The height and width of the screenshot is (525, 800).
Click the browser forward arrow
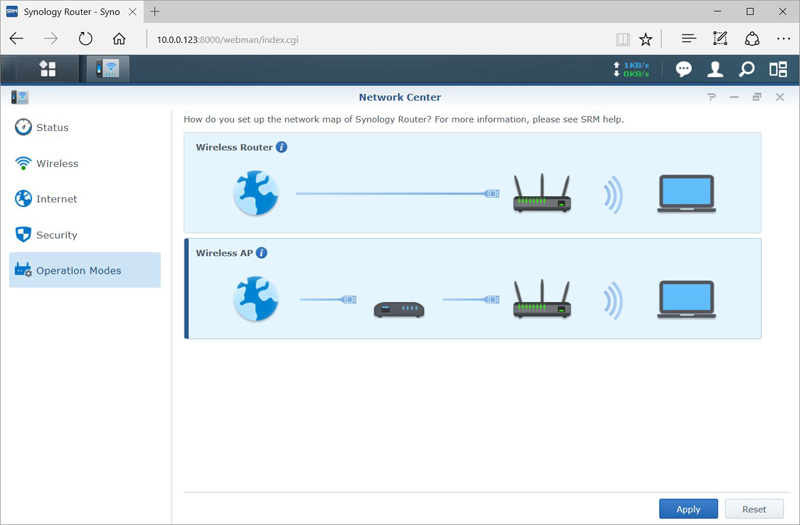click(x=51, y=39)
